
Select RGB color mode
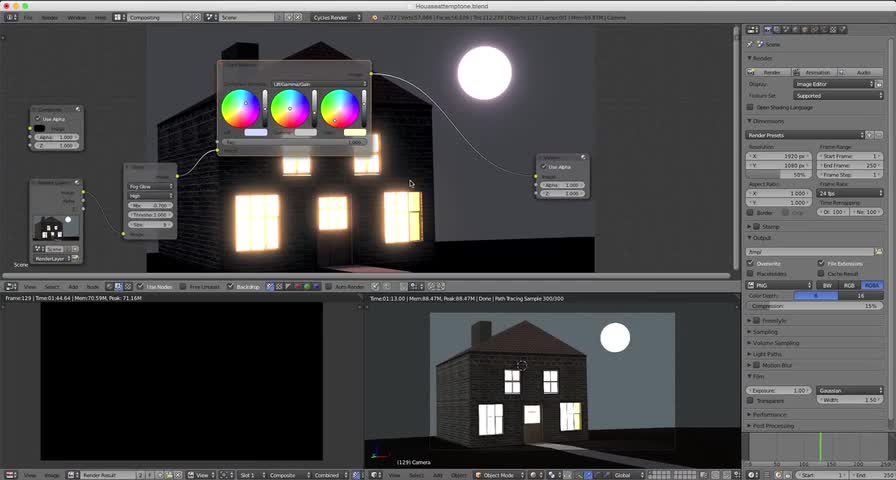[849, 285]
